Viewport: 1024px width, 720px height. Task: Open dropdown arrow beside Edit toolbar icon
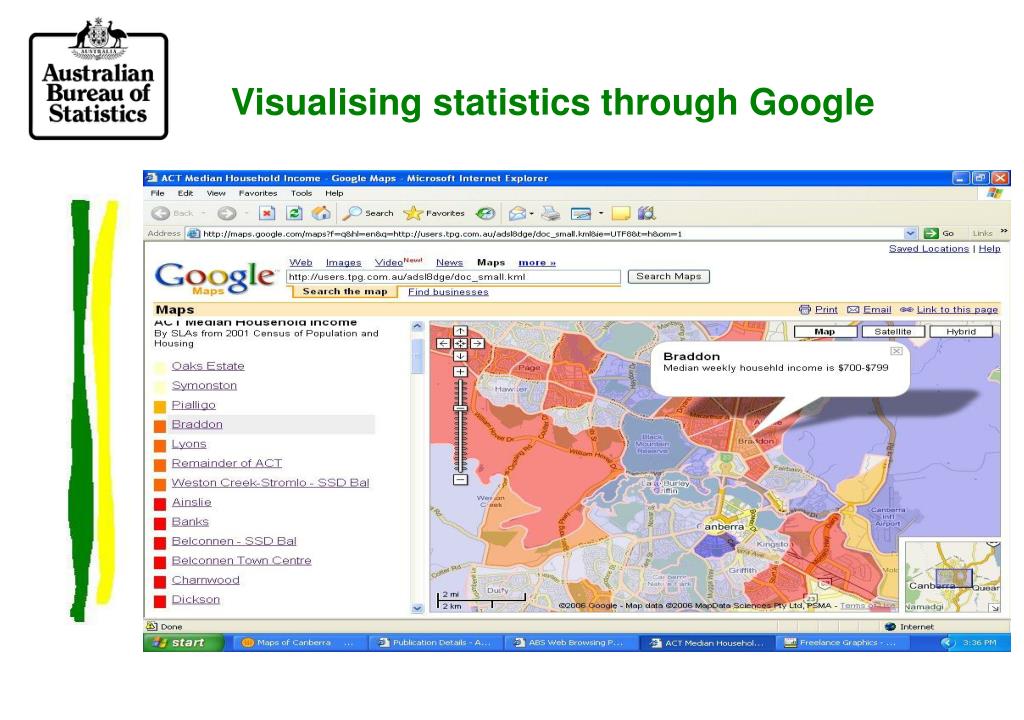coord(601,213)
